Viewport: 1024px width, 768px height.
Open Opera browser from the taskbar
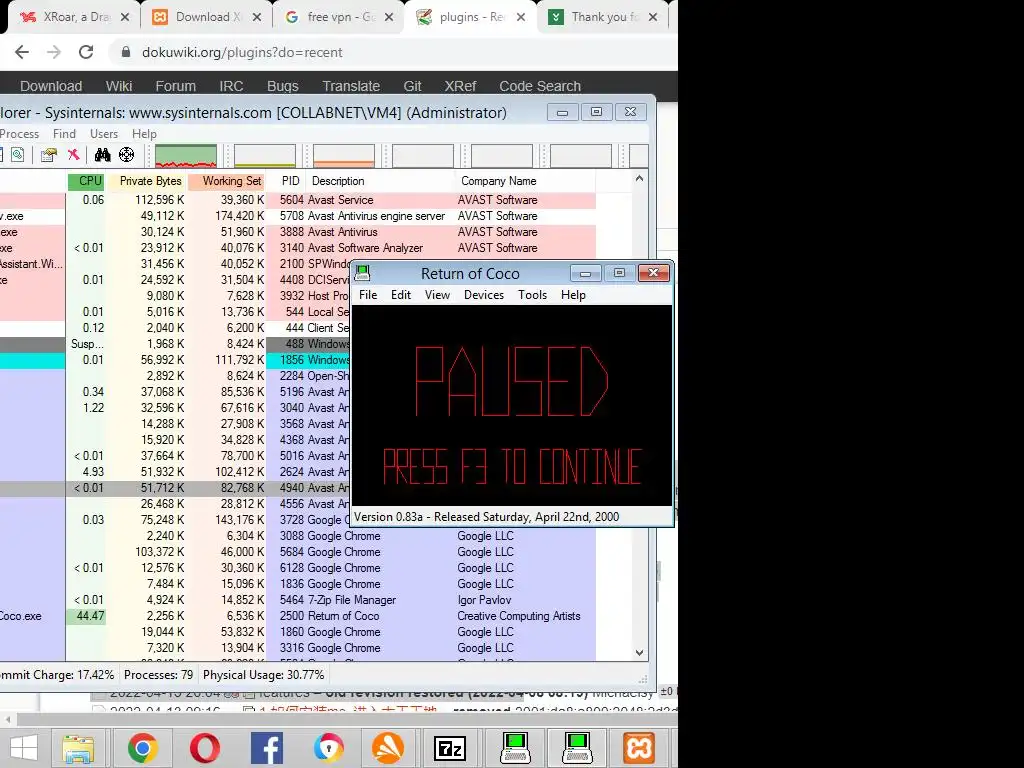[x=204, y=748]
